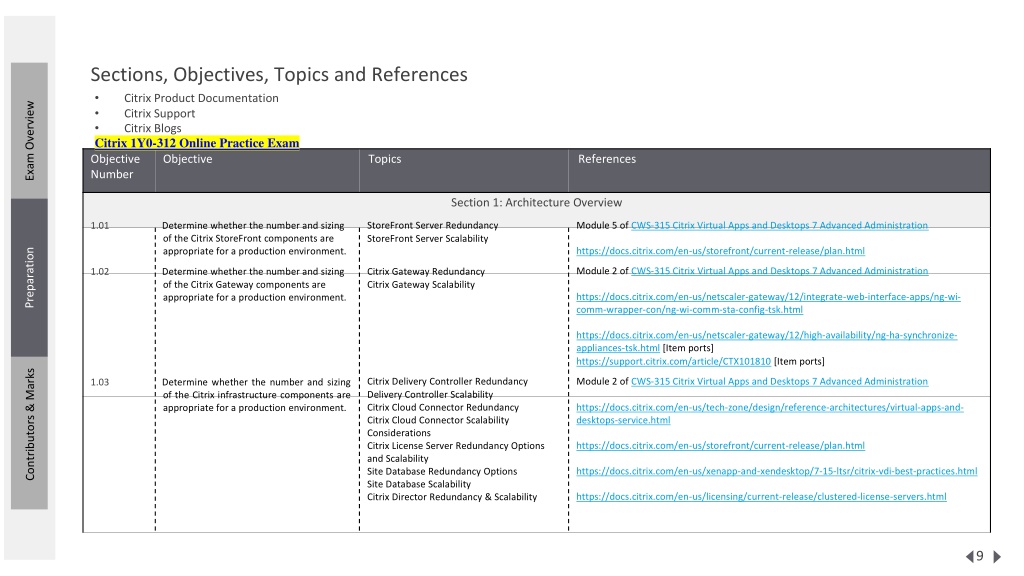Open CWS-315 course link in row 1.02
The image size is (1024, 576).
[779, 271]
